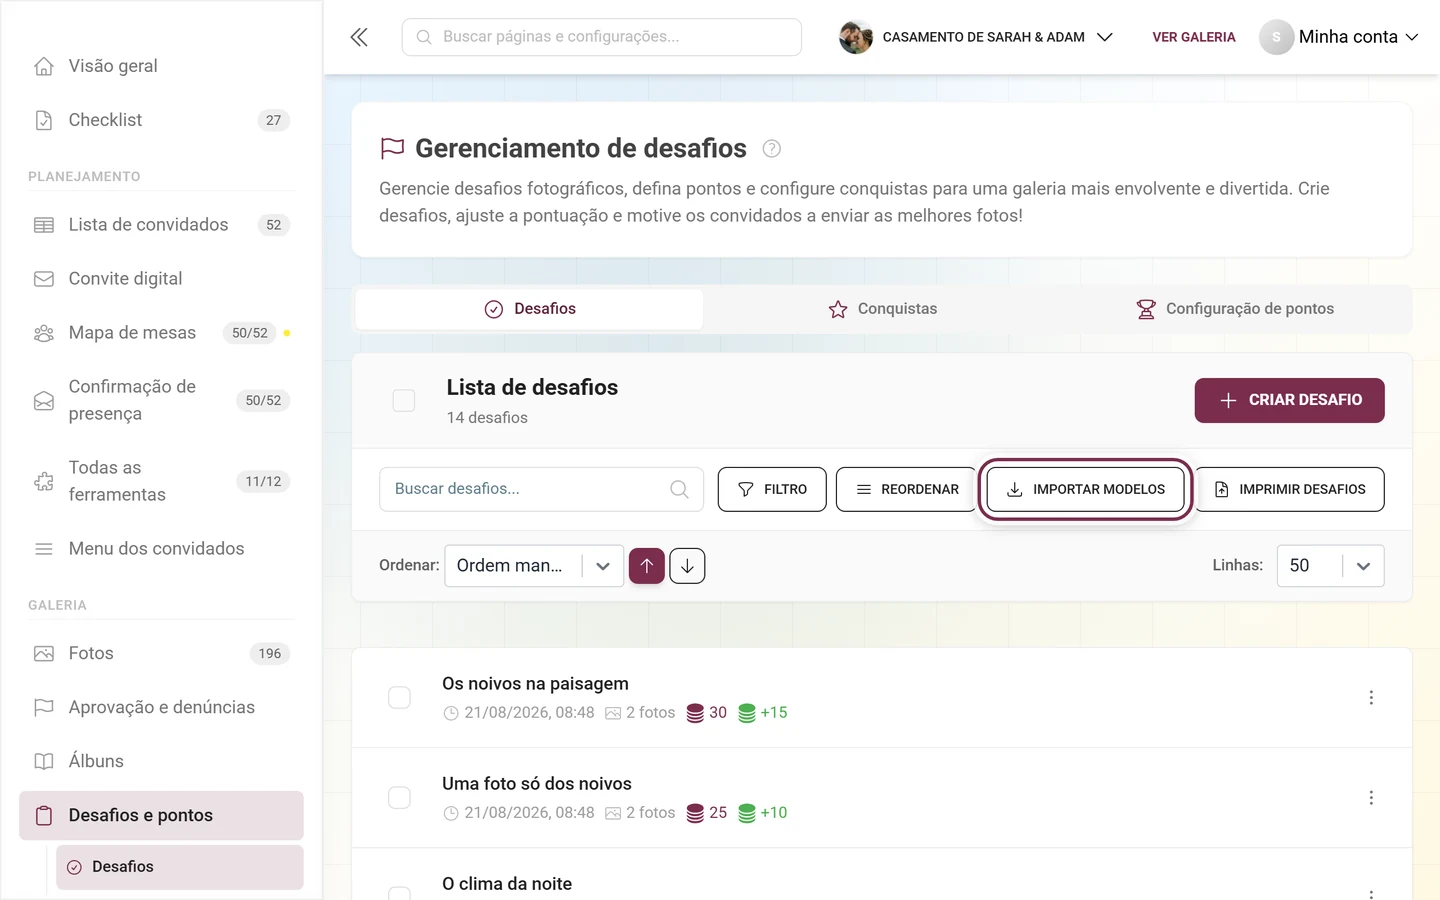Screen dimensions: 1440x900
Task: Open the Ordenar sort order dropdown
Action: (534, 566)
